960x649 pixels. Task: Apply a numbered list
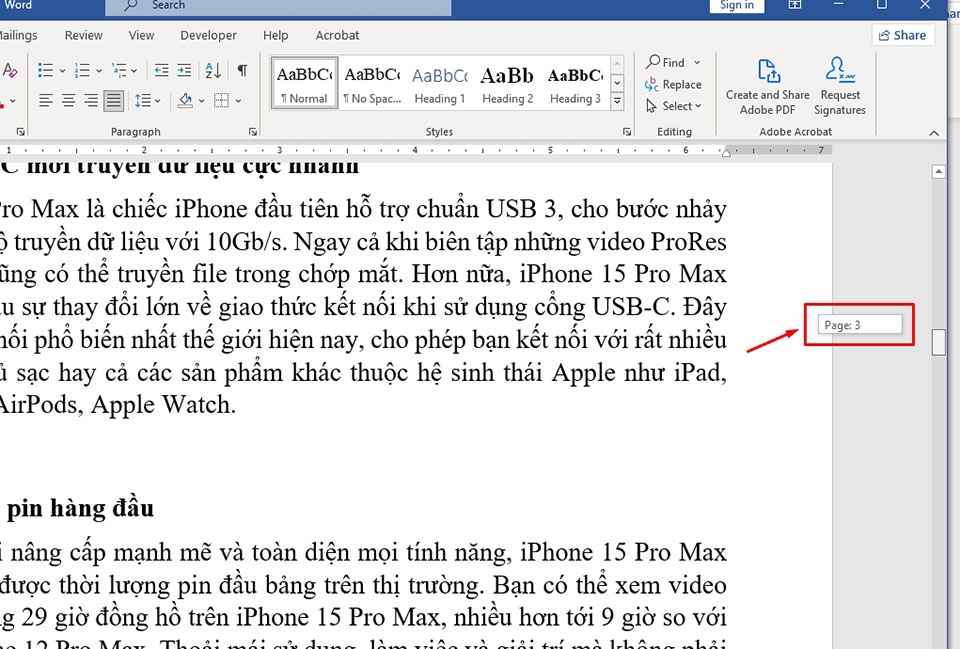(x=82, y=70)
